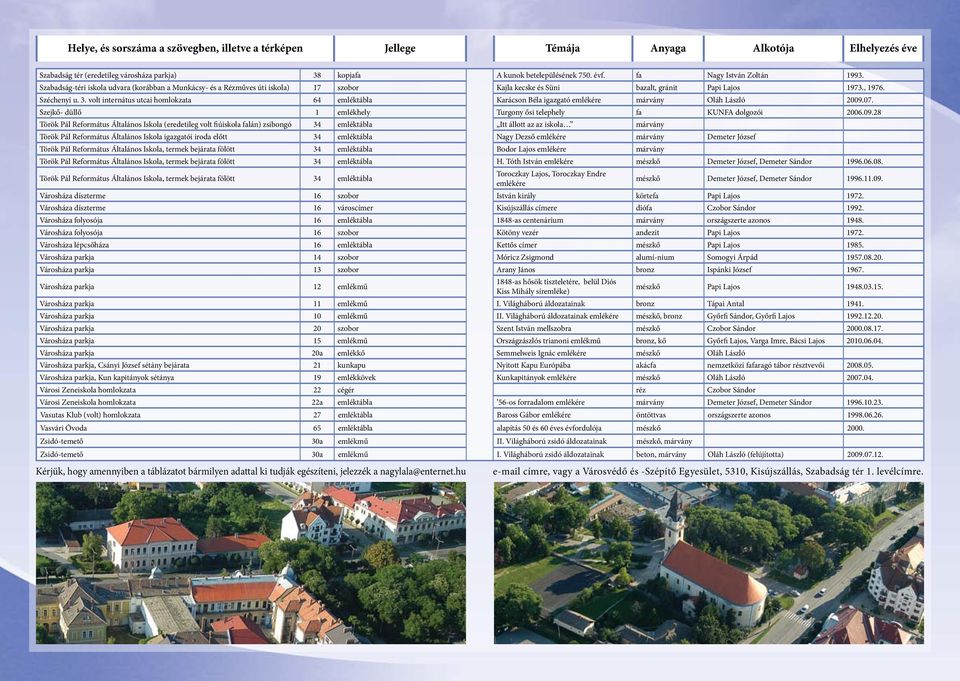960x681 pixels.
Task: Select the 'bazalt, gránit' material cell
Action: pyautogui.click(x=668, y=88)
